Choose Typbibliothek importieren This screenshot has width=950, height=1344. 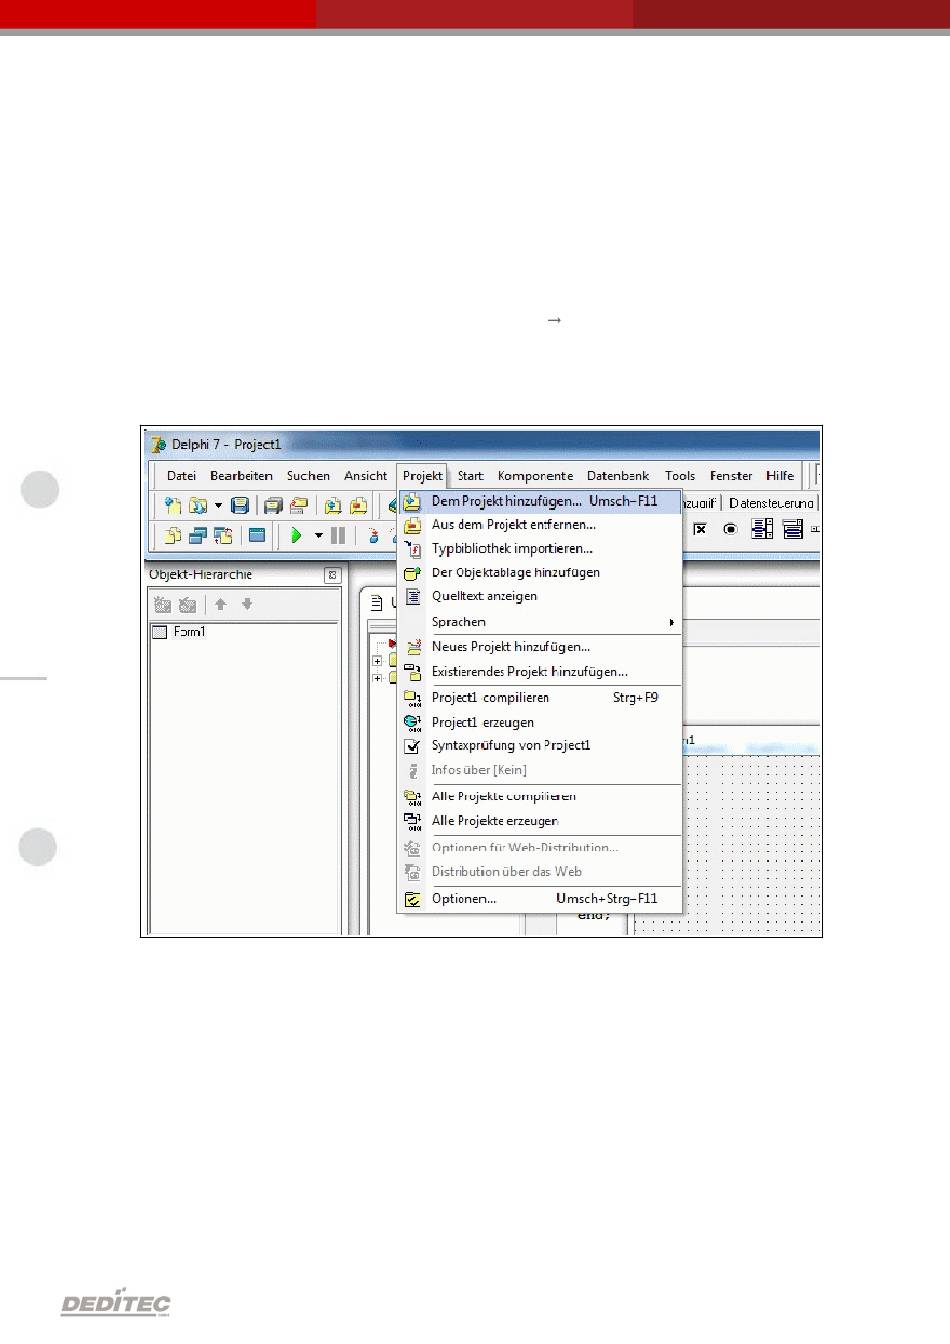[x=540, y=548]
